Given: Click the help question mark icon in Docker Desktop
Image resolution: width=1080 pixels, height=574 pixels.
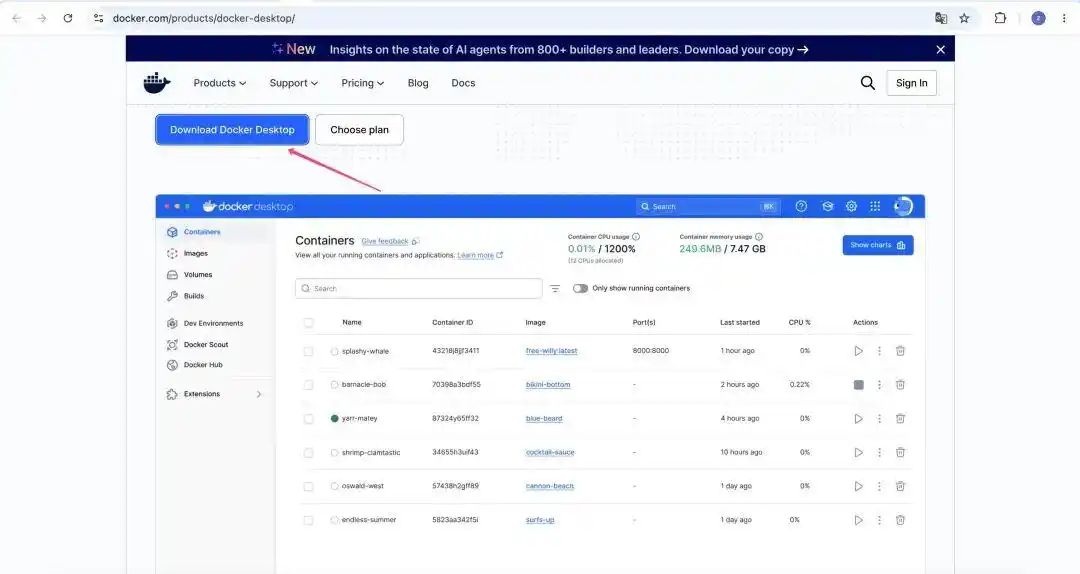Looking at the screenshot, I should (801, 206).
